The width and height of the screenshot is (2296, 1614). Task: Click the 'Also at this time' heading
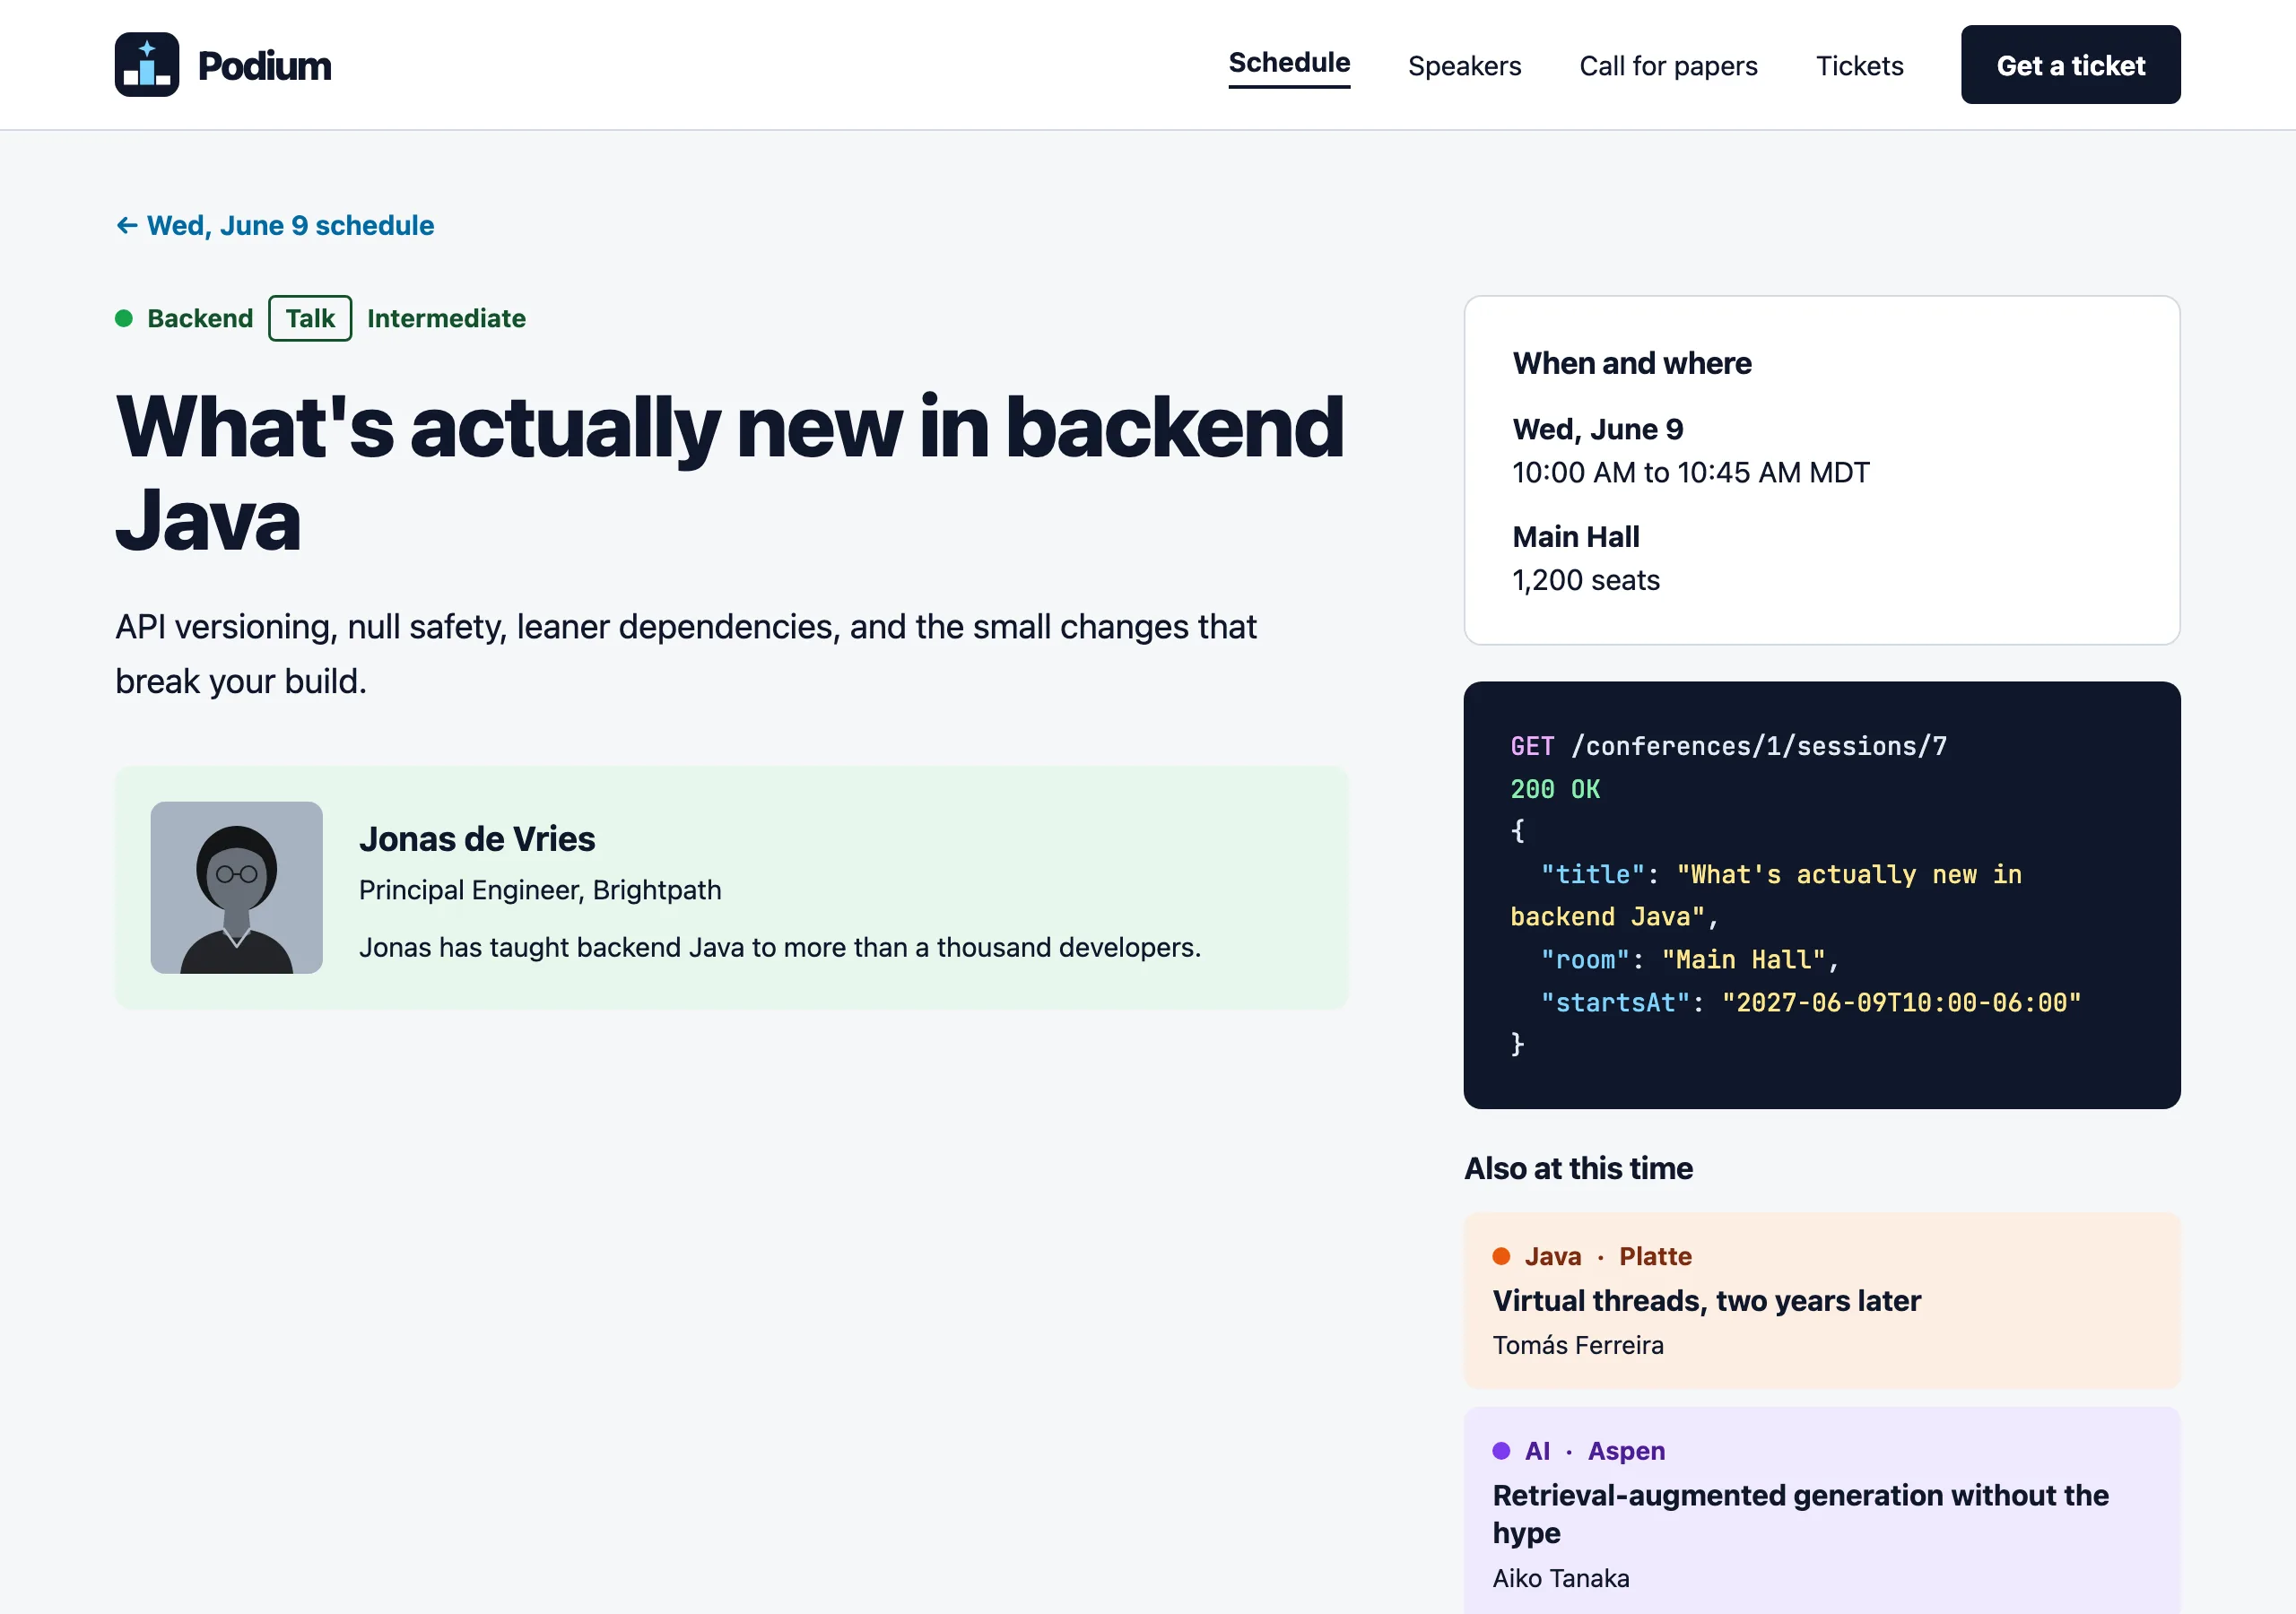[x=1578, y=1169]
